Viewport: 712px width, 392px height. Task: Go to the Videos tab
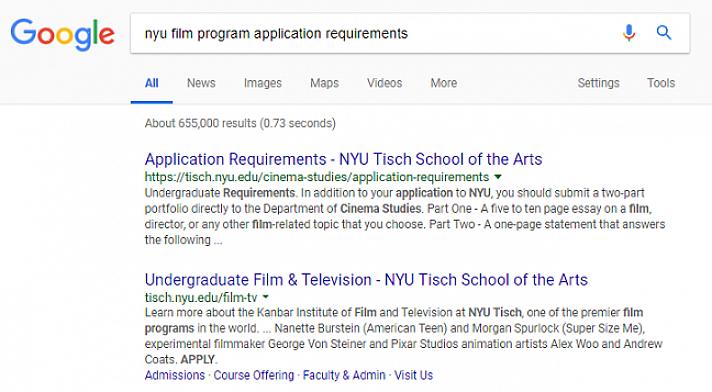[x=385, y=83]
